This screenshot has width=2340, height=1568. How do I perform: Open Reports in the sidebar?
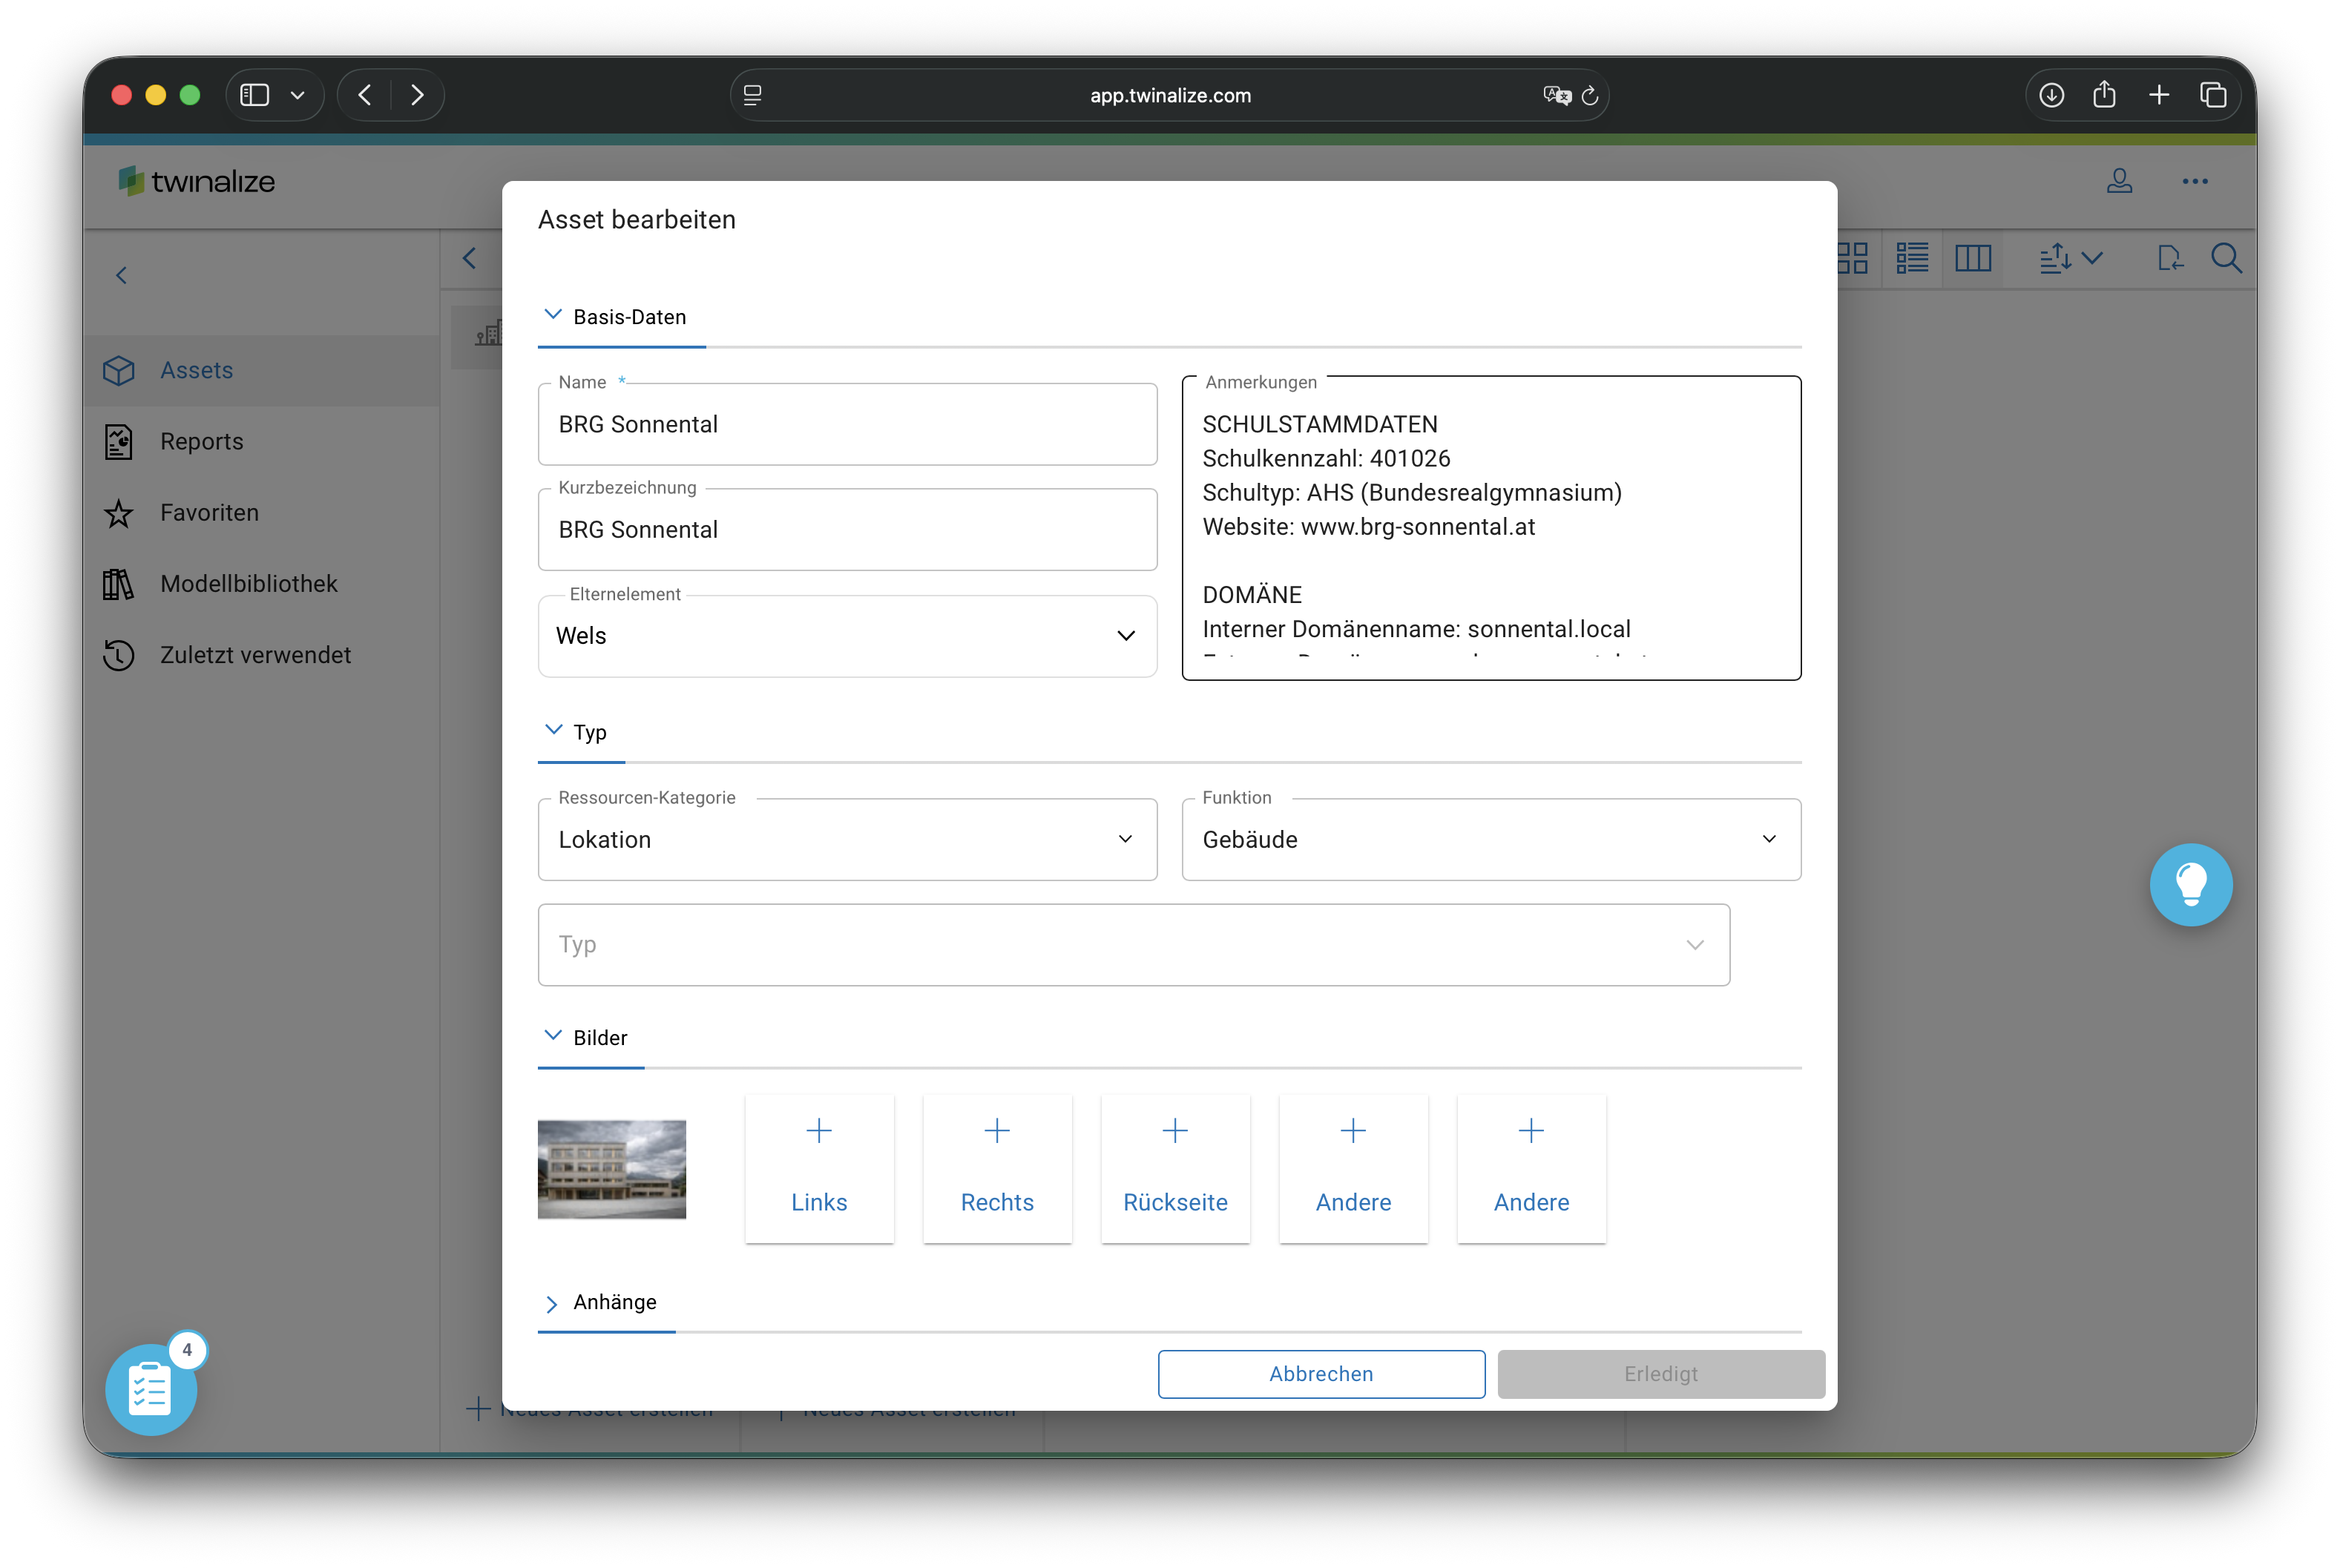point(201,441)
